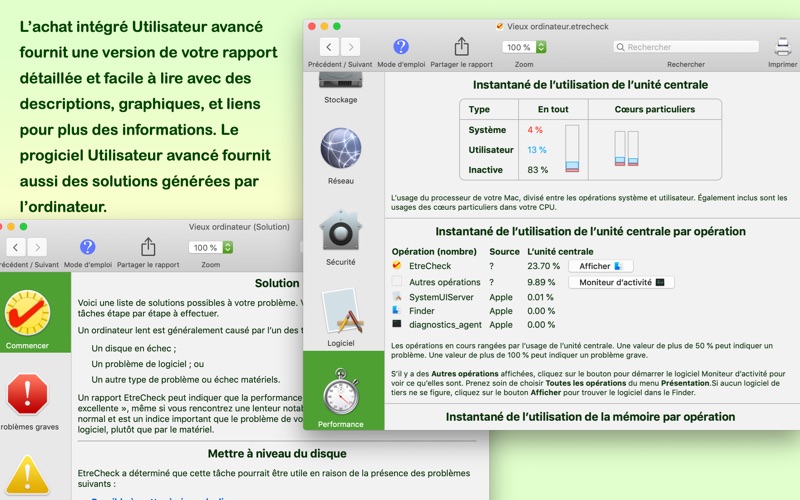Click the Finder 0.00 % value
This screenshot has height=500, width=800.
pos(541,311)
